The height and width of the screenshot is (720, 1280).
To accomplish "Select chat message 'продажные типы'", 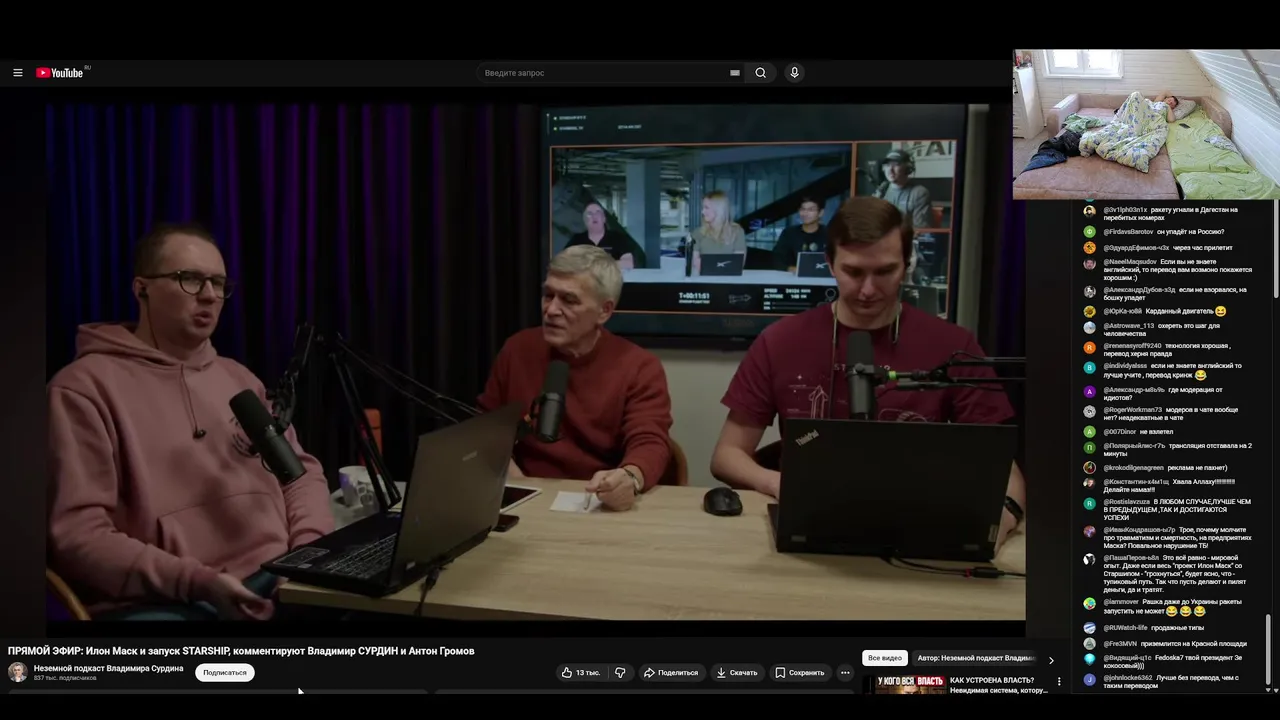I will point(1177,628).
